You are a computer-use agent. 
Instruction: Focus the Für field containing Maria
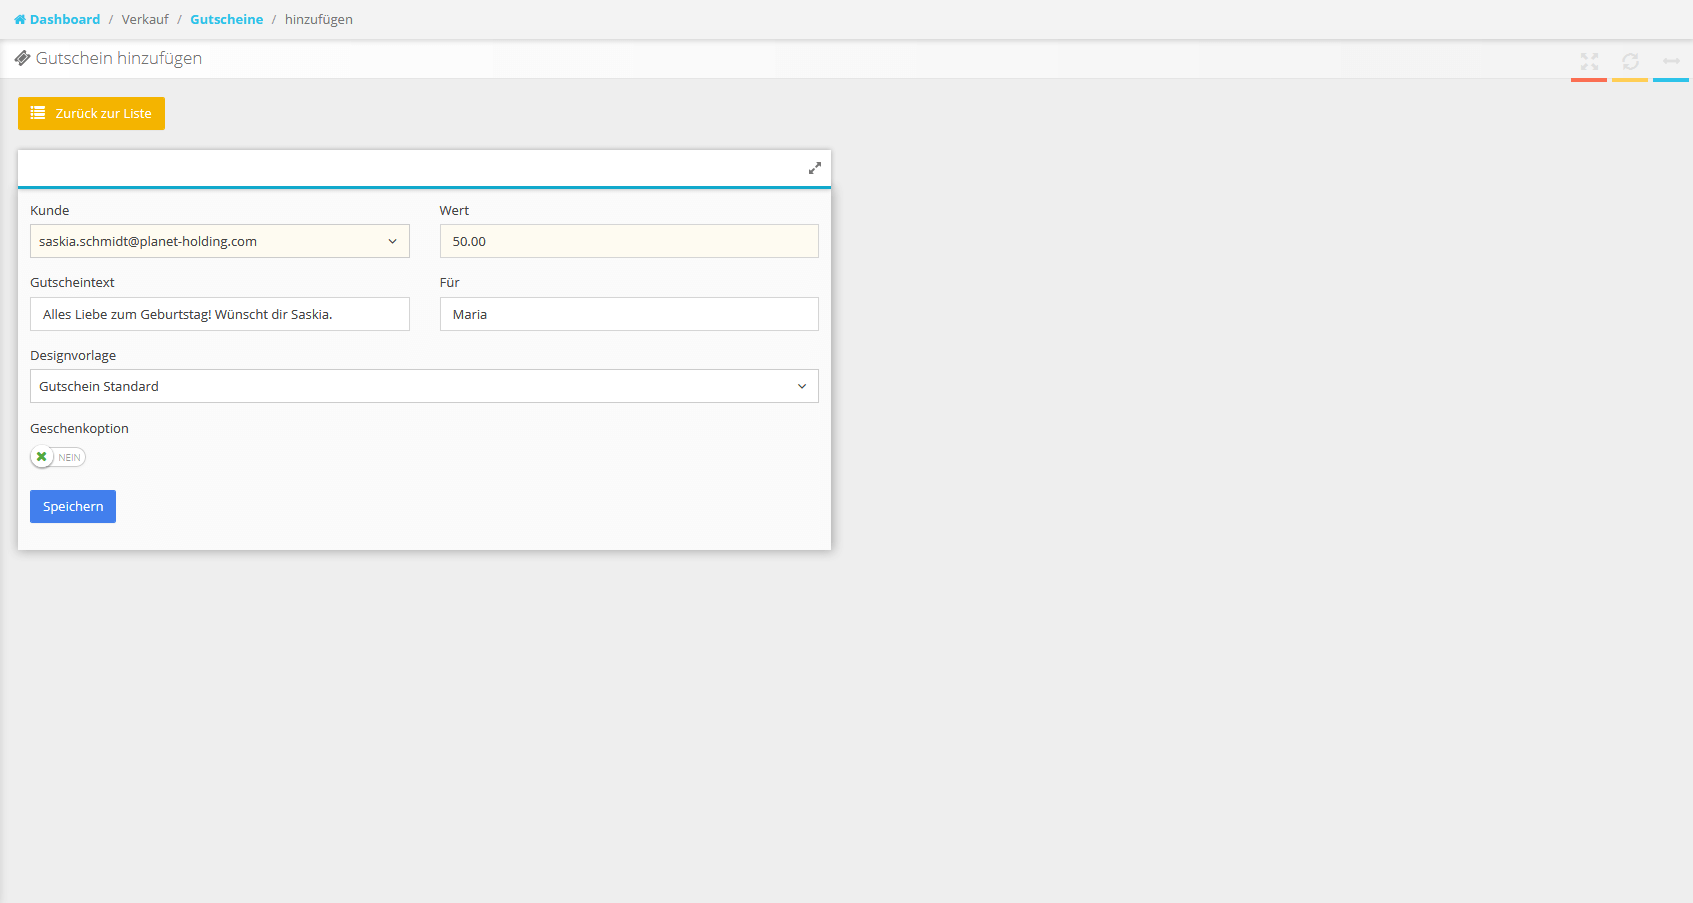628,314
